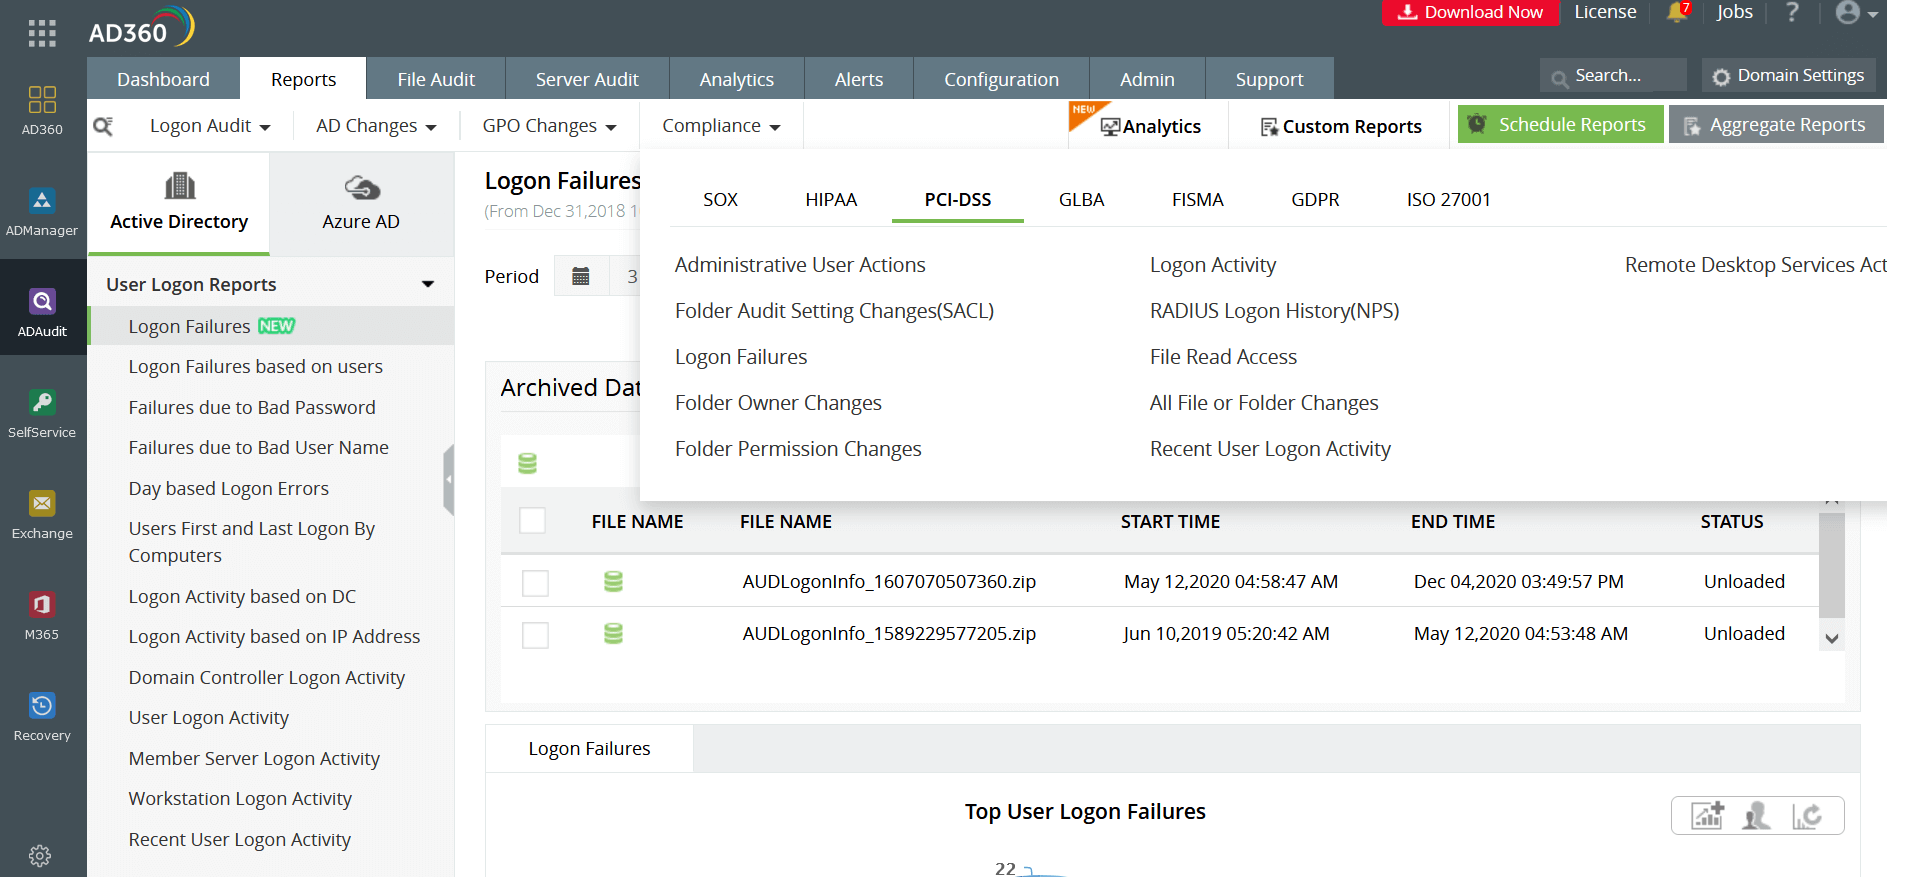Click the Download Now button
The width and height of the screenshot is (1920, 880).
click(x=1470, y=12)
